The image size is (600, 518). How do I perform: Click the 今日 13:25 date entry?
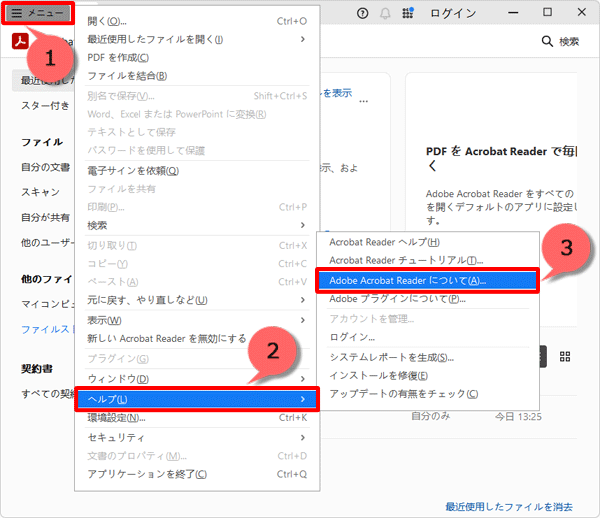point(518,417)
